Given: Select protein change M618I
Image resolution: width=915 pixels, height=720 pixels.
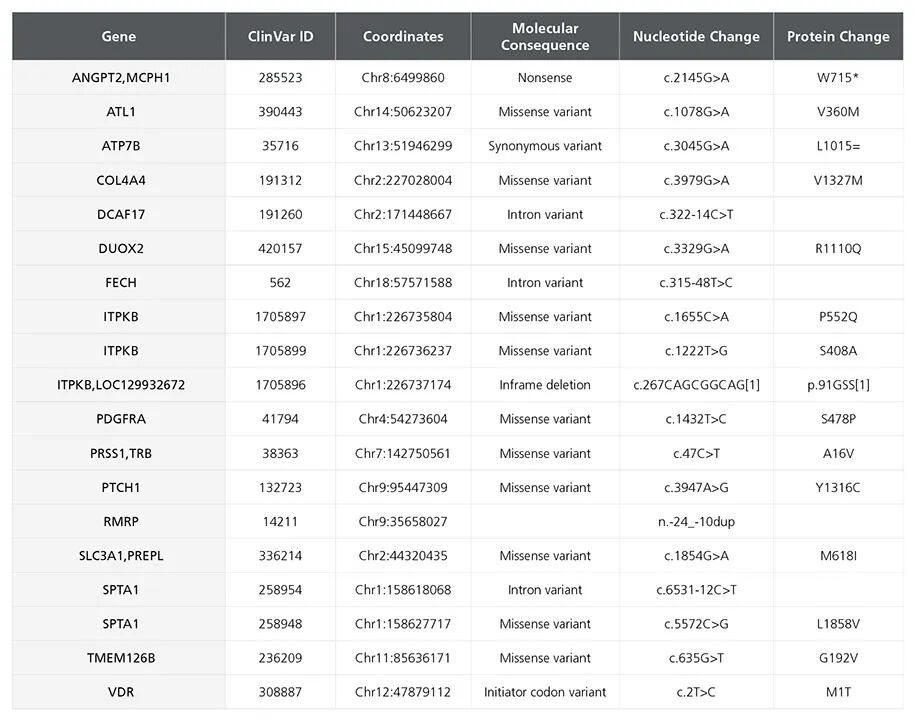Looking at the screenshot, I should 838,555.
